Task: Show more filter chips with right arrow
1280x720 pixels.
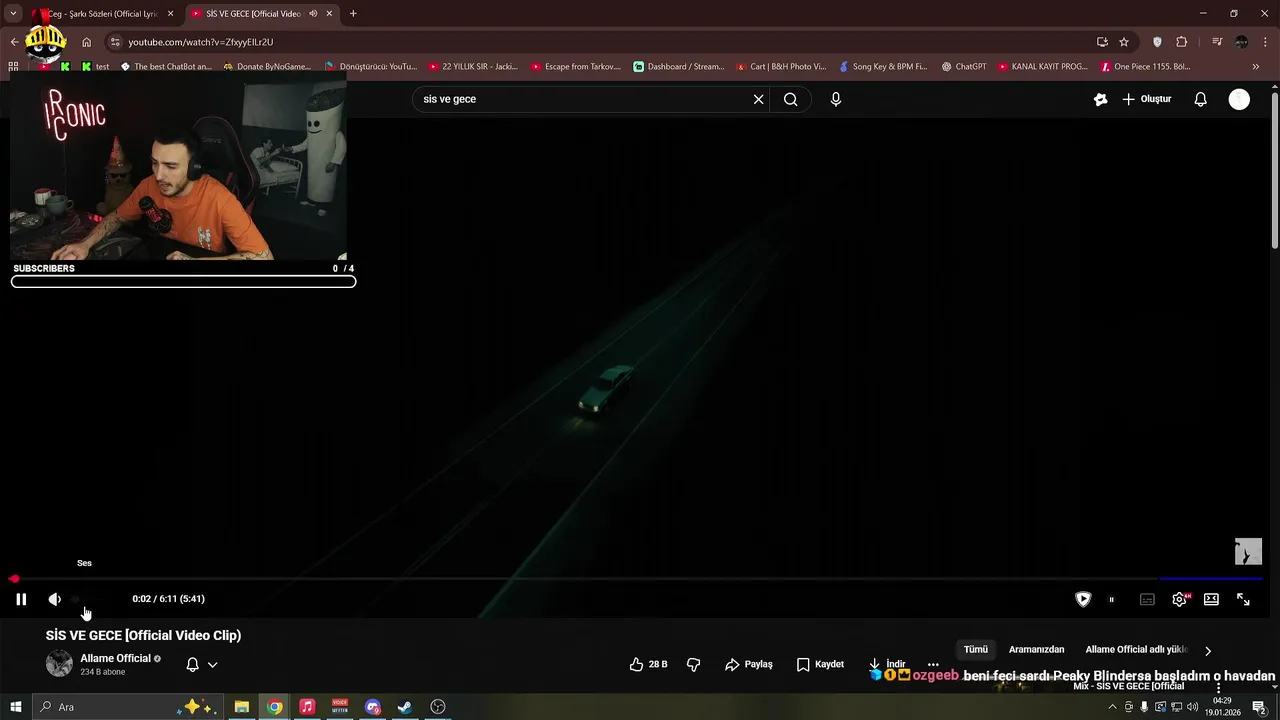Action: [x=1208, y=651]
